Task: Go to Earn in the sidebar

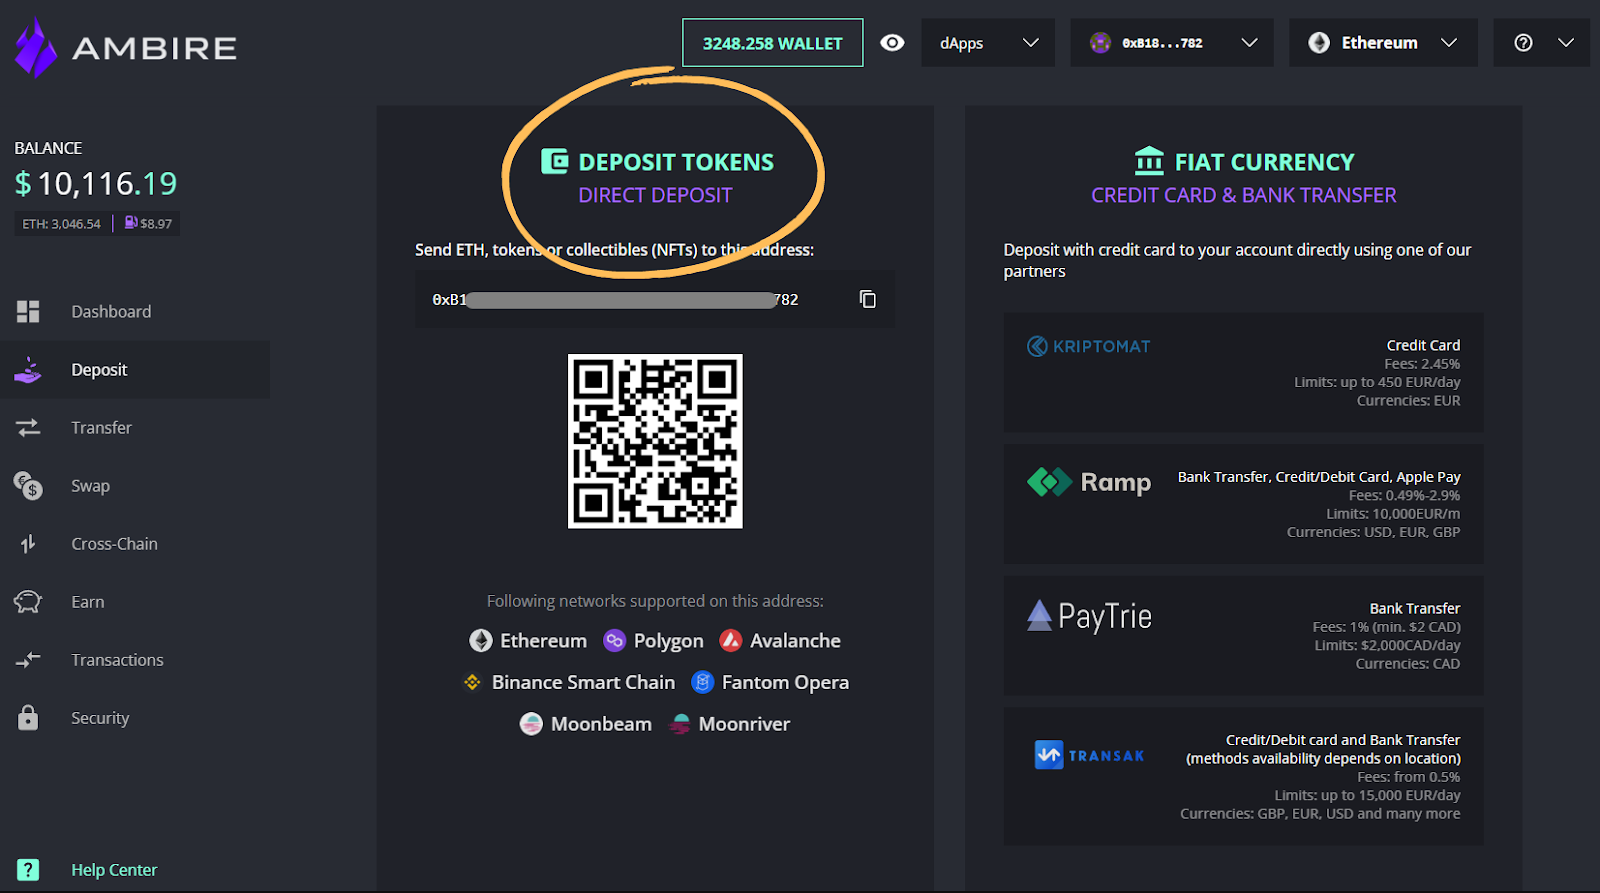Action: (87, 602)
